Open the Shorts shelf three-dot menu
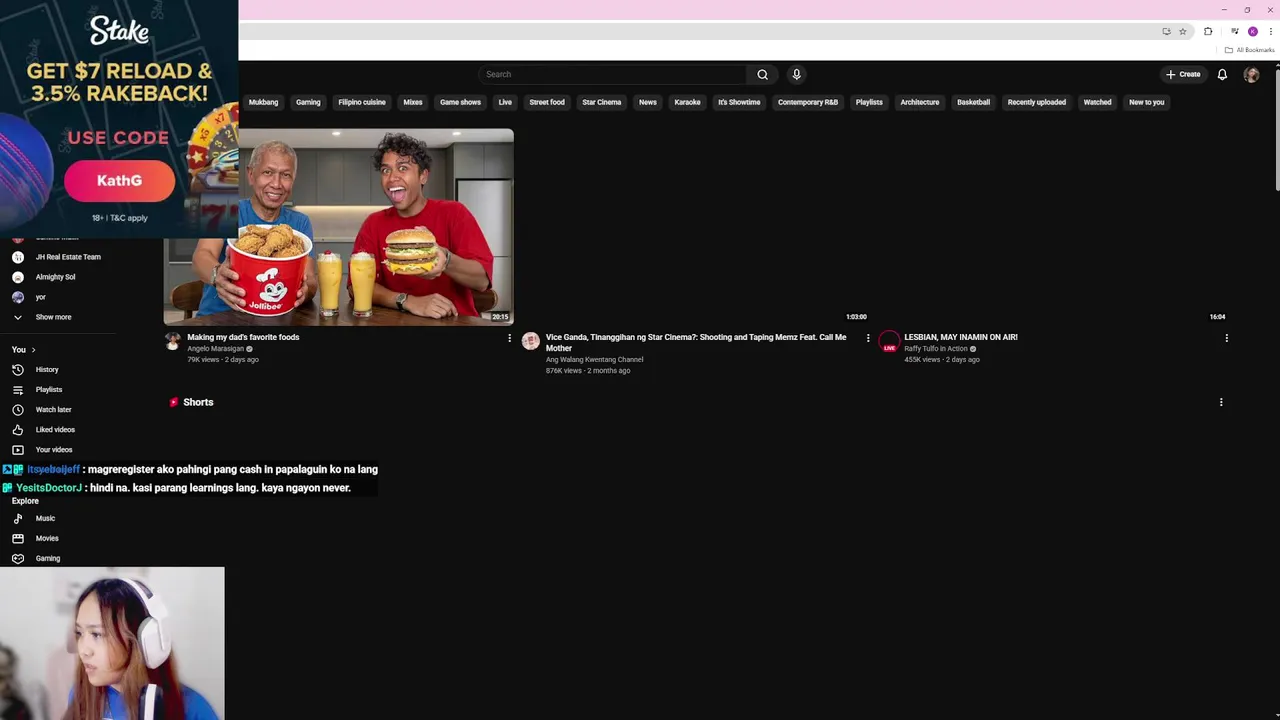The image size is (1280, 720). [x=1221, y=402]
